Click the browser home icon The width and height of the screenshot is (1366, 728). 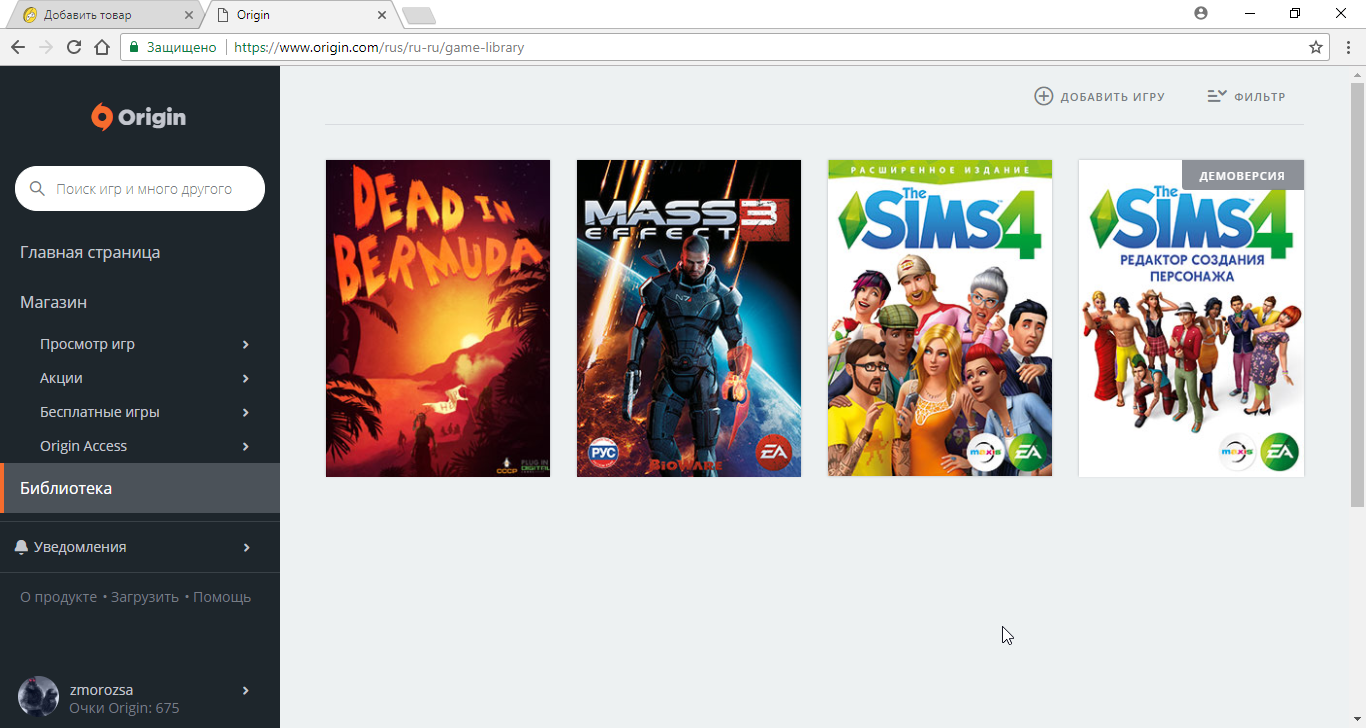click(101, 47)
